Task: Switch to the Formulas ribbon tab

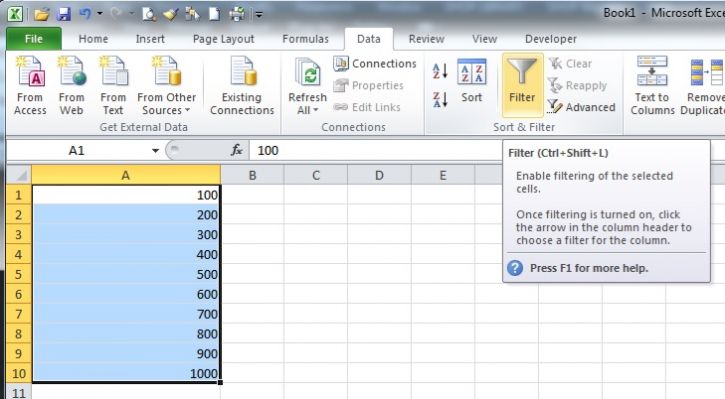Action: tap(305, 39)
